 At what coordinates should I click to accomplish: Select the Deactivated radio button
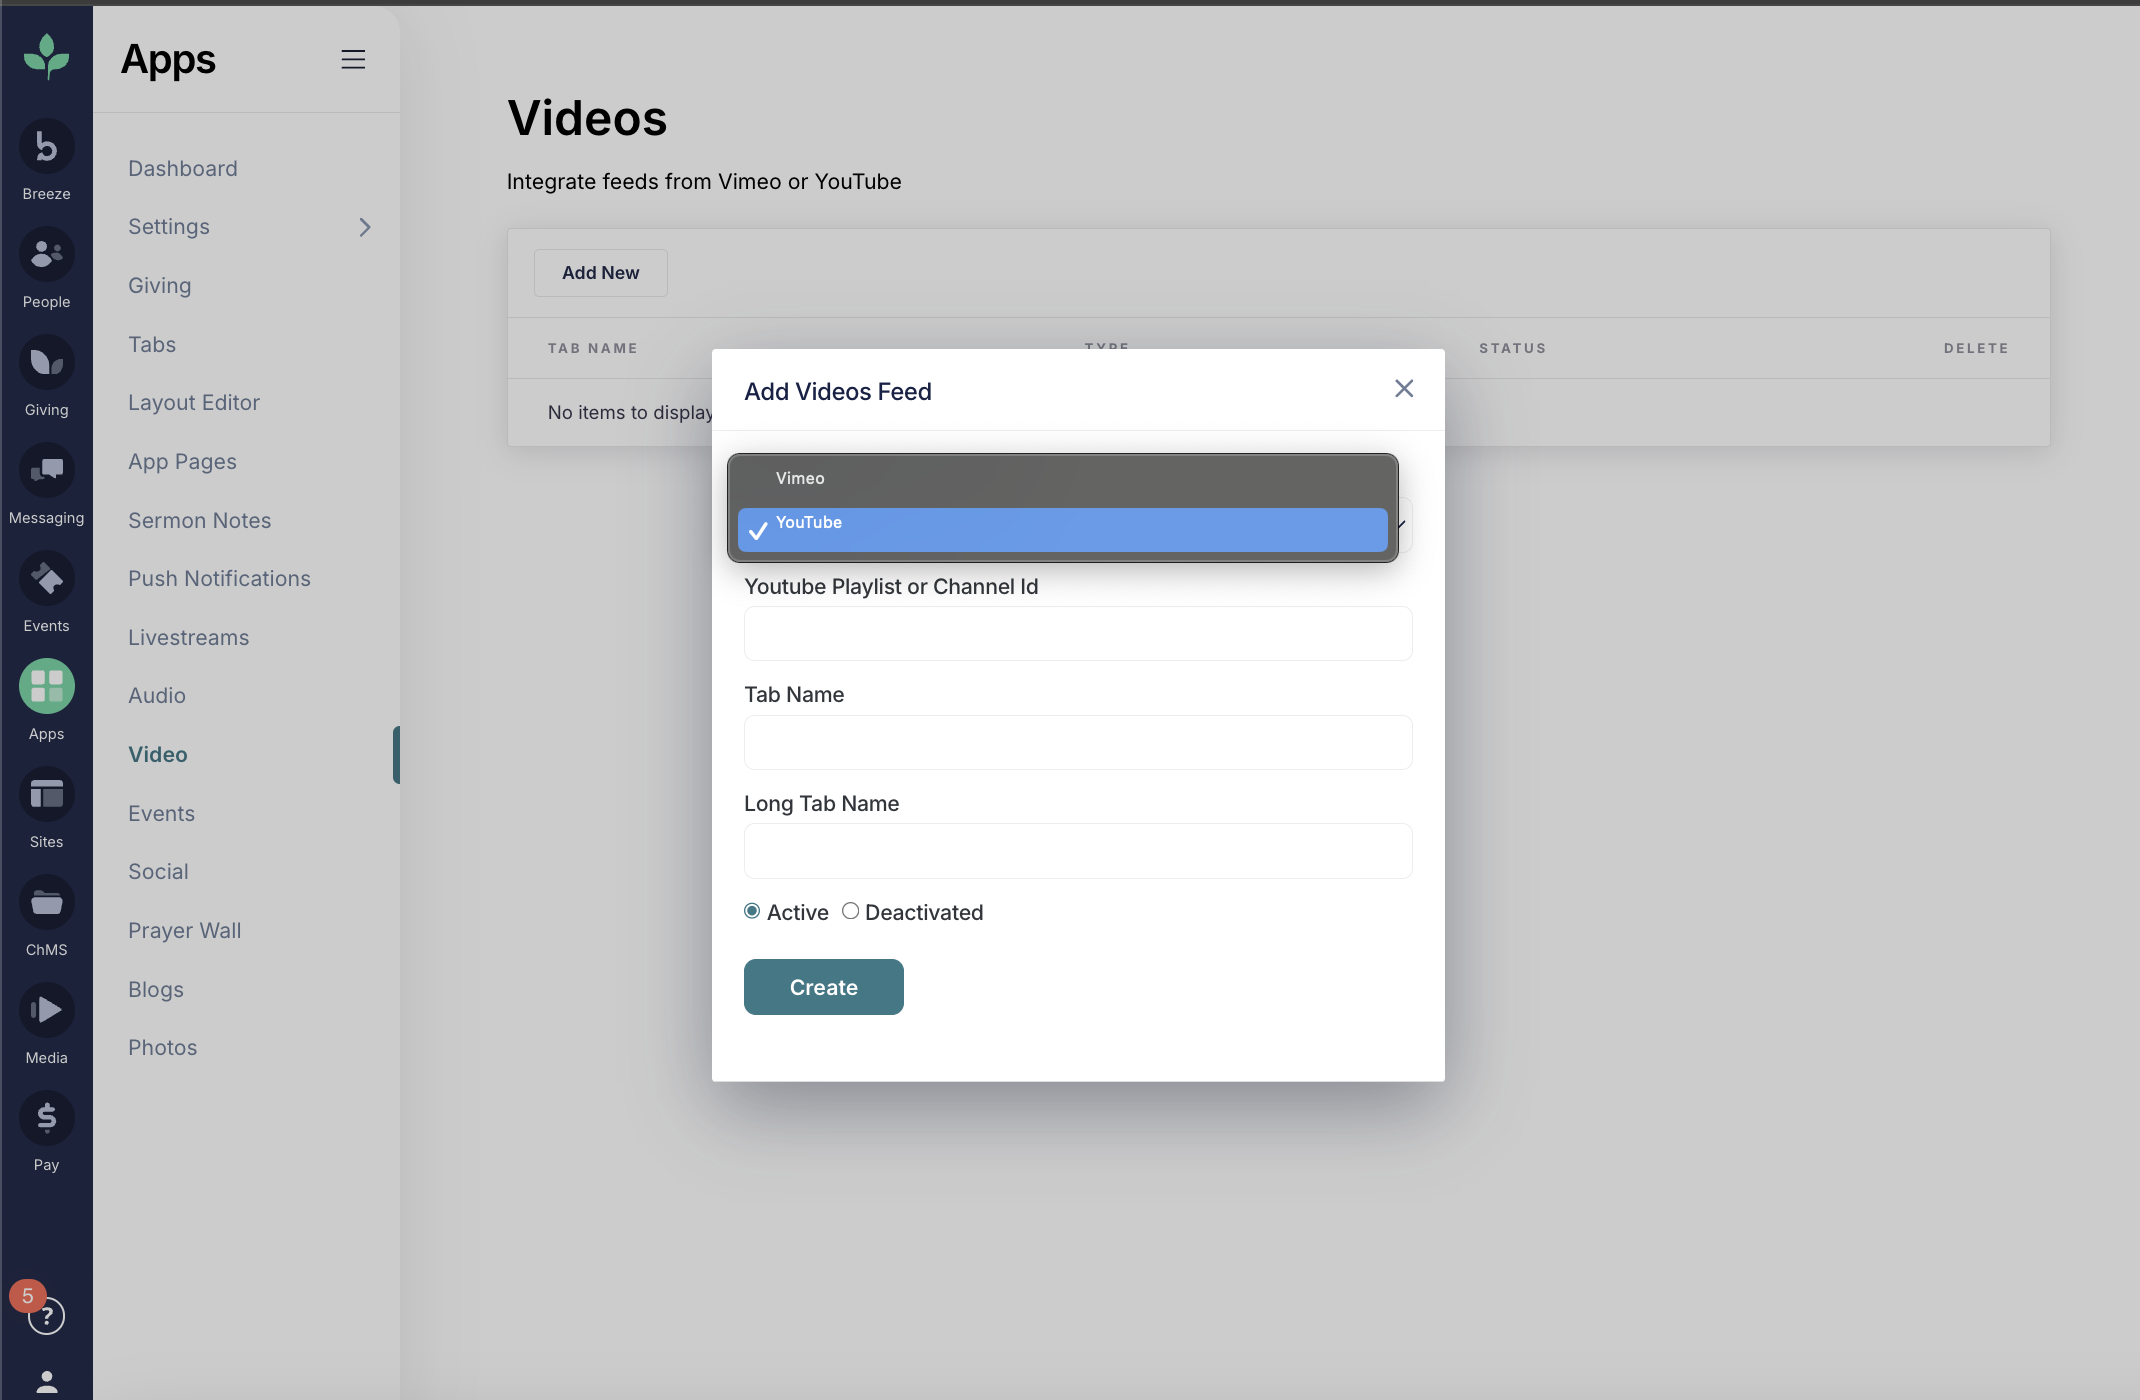point(850,911)
